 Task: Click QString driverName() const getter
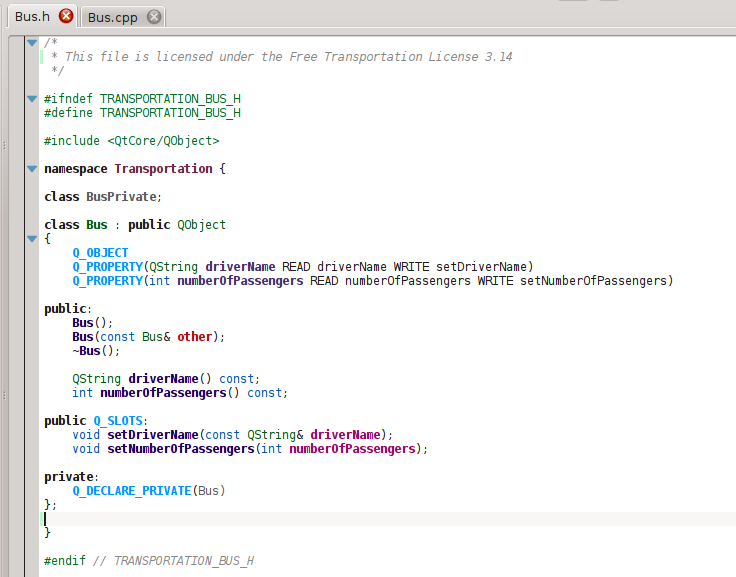[166, 379]
